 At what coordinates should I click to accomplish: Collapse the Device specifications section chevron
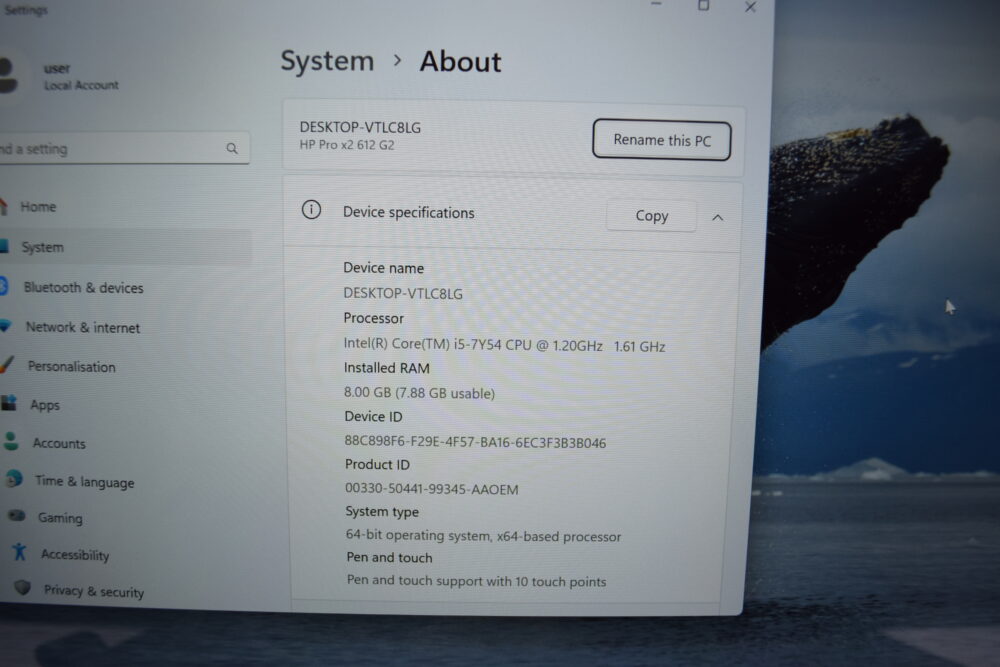[717, 217]
